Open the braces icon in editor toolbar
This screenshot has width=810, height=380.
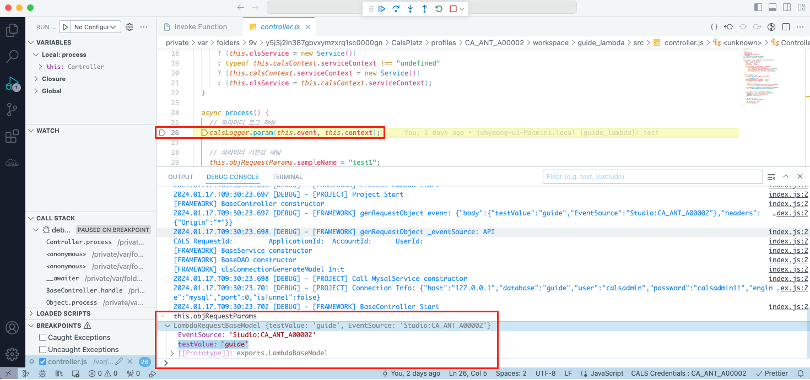click(714, 27)
